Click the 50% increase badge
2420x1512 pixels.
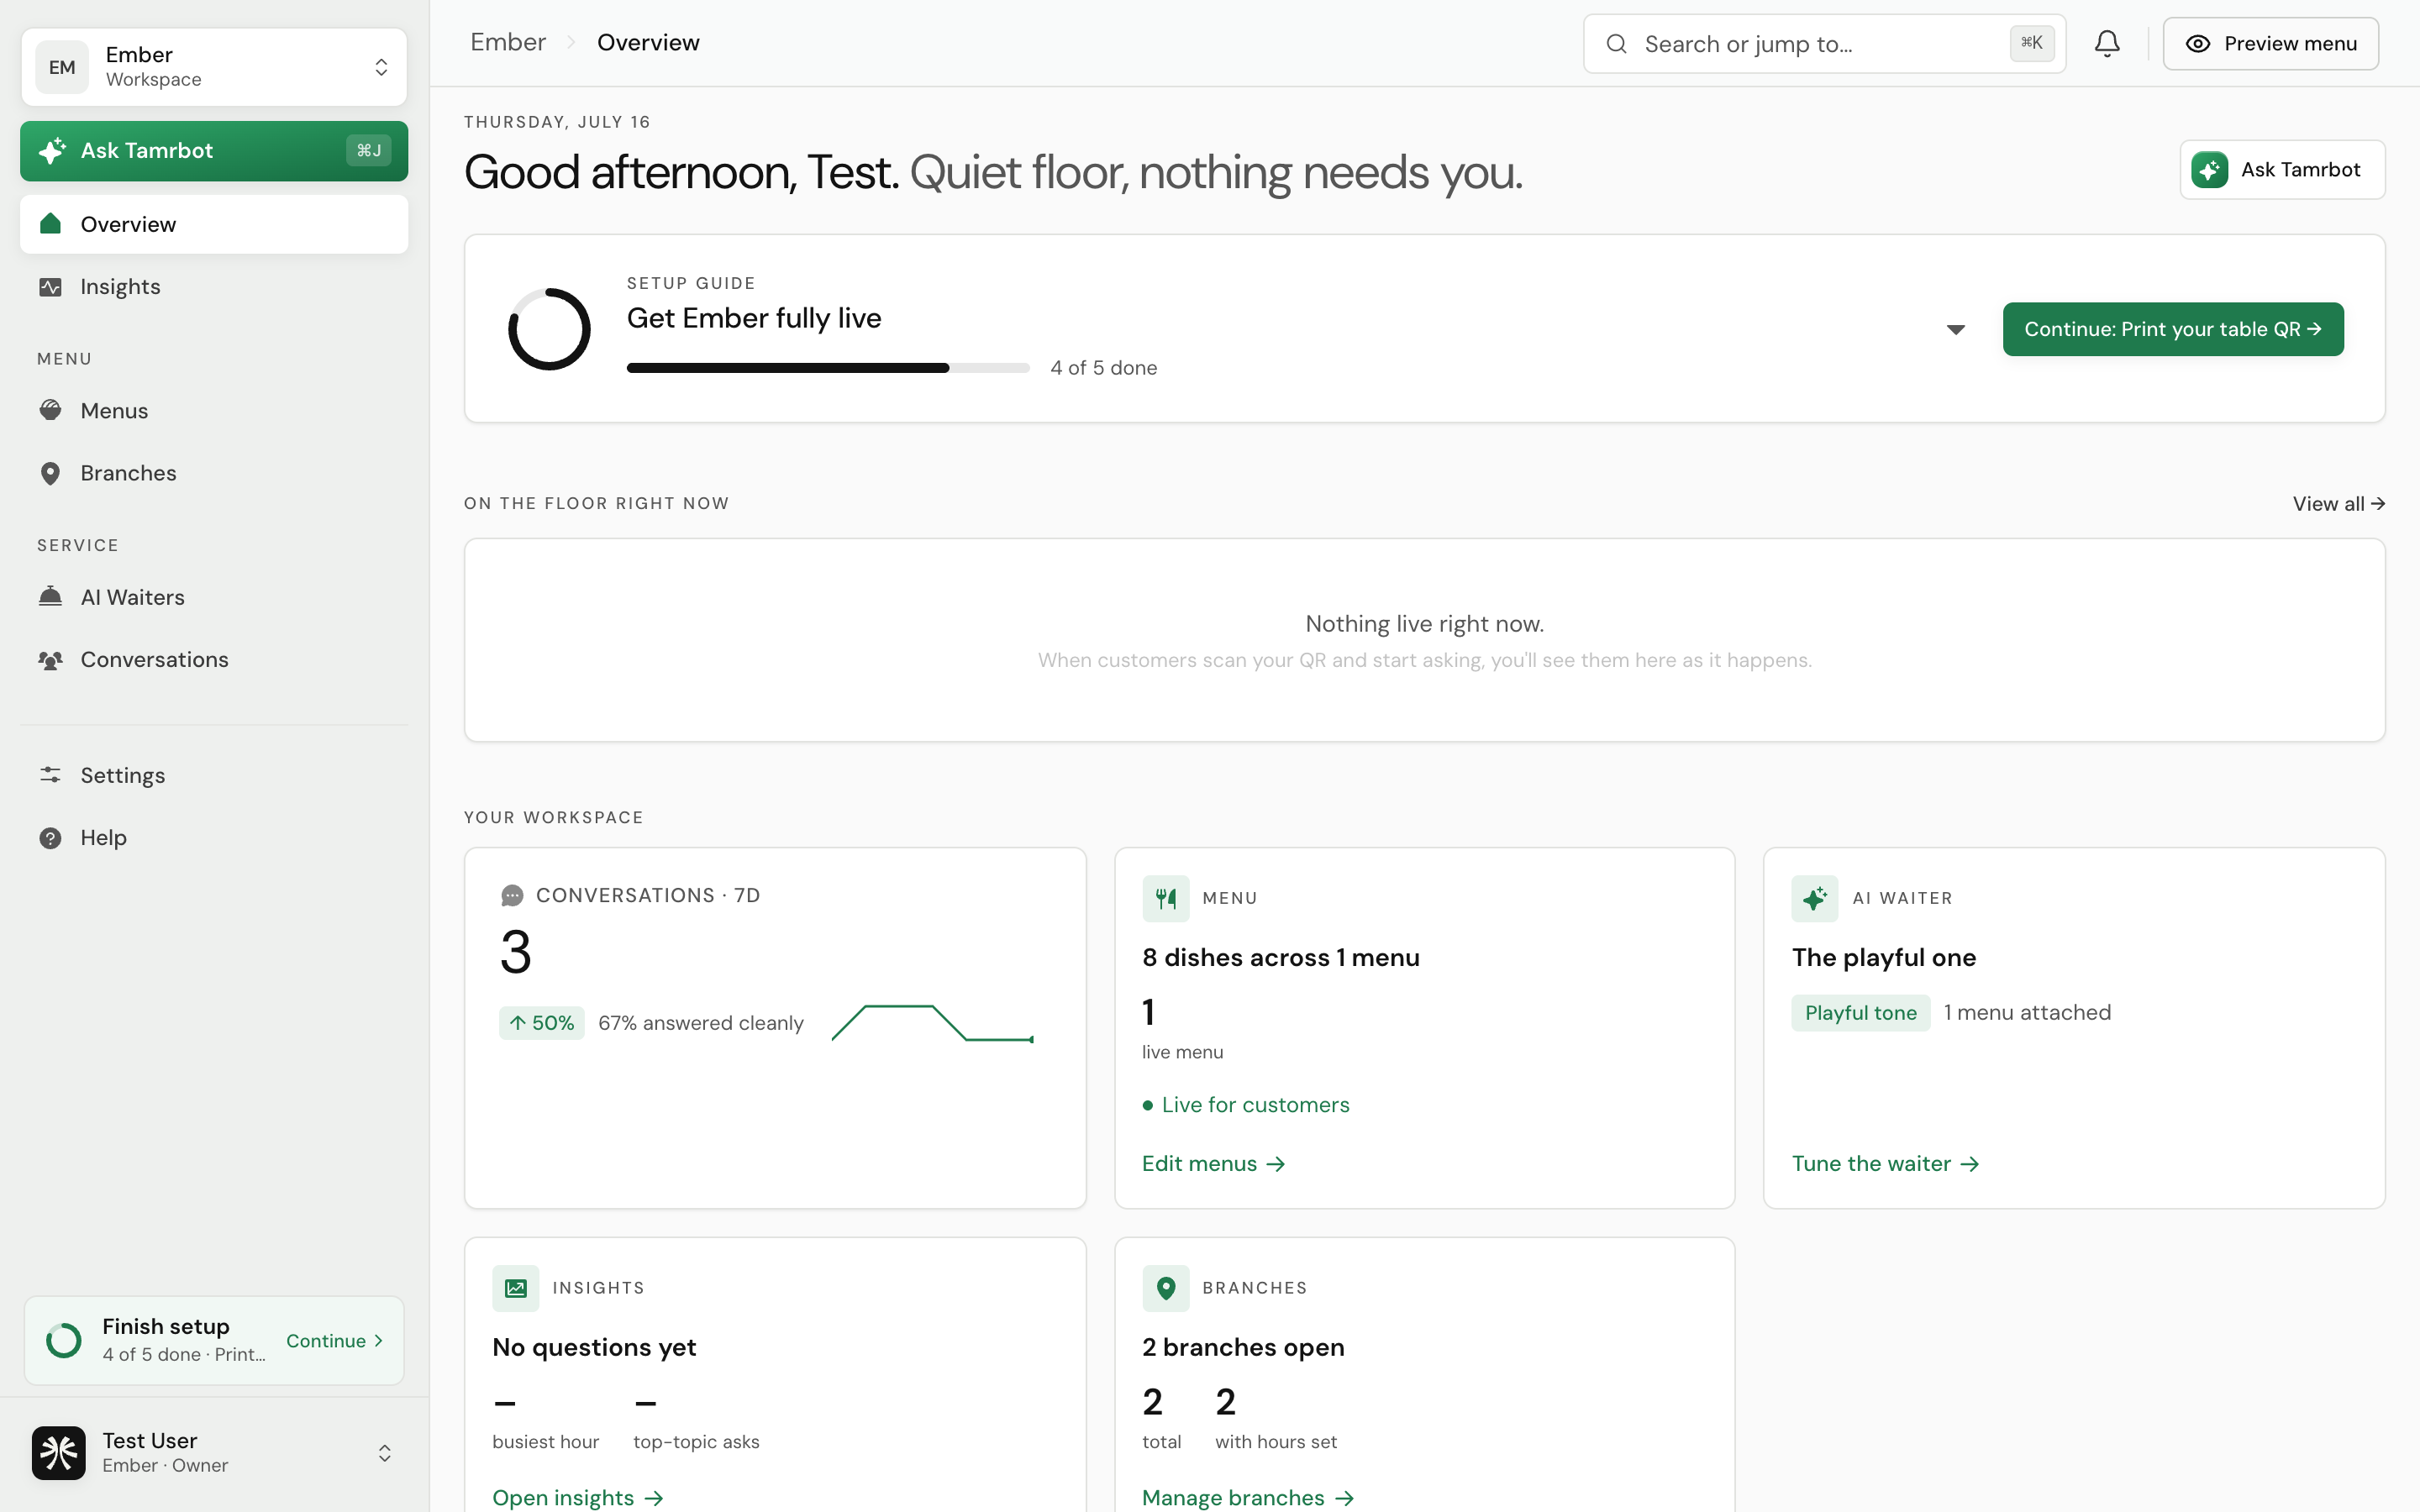tap(541, 1023)
